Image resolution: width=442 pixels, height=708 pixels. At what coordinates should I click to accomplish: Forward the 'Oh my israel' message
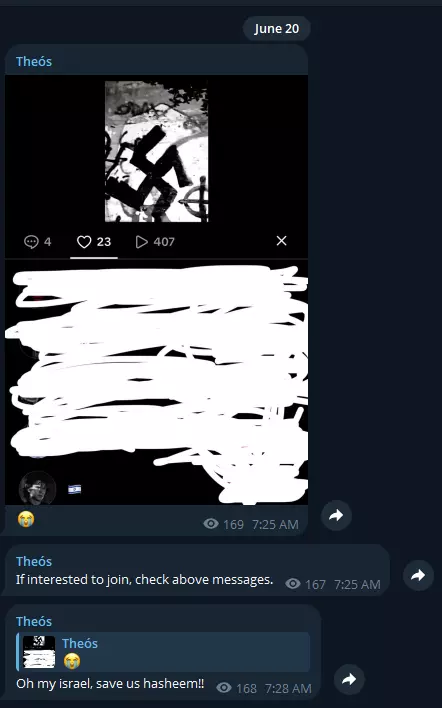(x=349, y=679)
